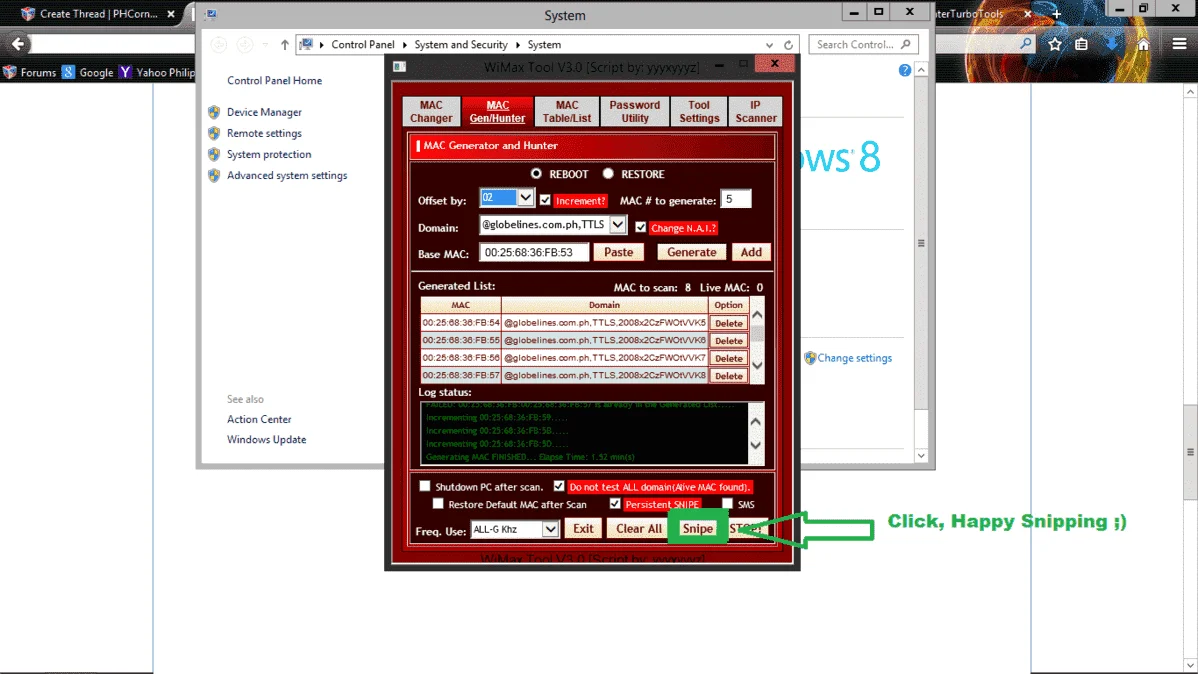Delete the 00:25:68:36:FB:54 row

pyautogui.click(x=728, y=323)
